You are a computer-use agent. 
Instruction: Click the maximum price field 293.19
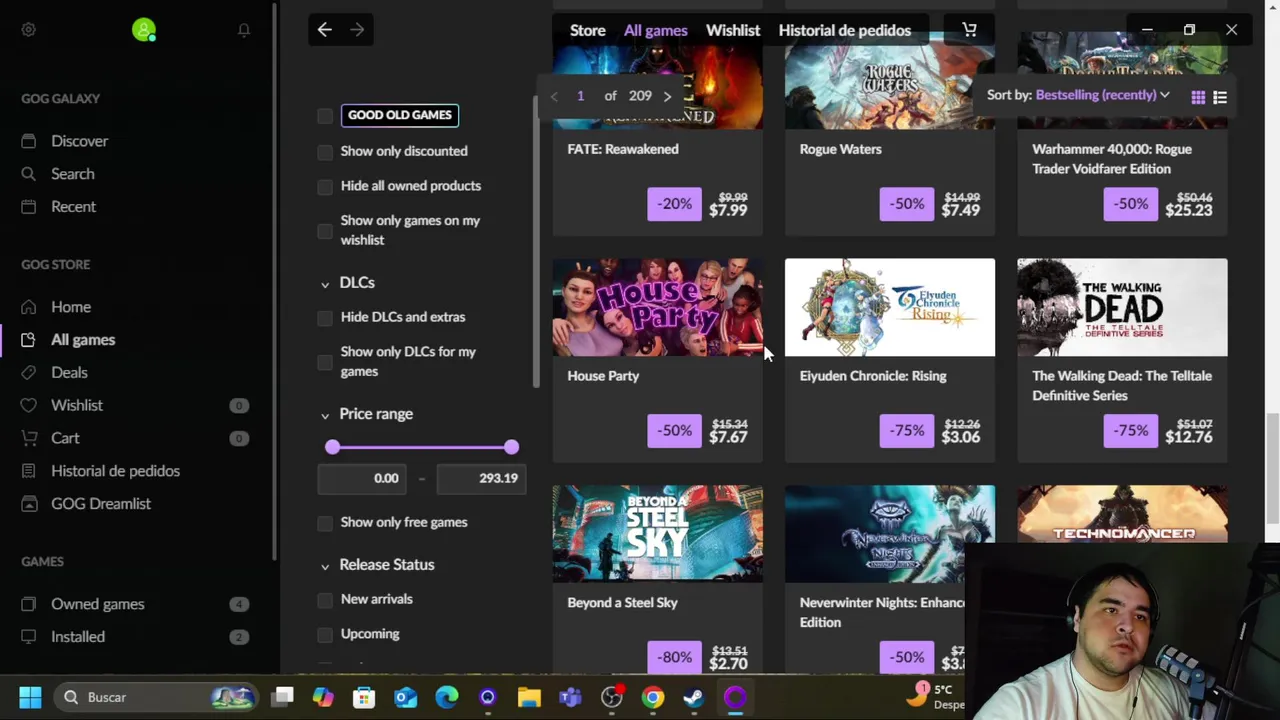pos(482,478)
